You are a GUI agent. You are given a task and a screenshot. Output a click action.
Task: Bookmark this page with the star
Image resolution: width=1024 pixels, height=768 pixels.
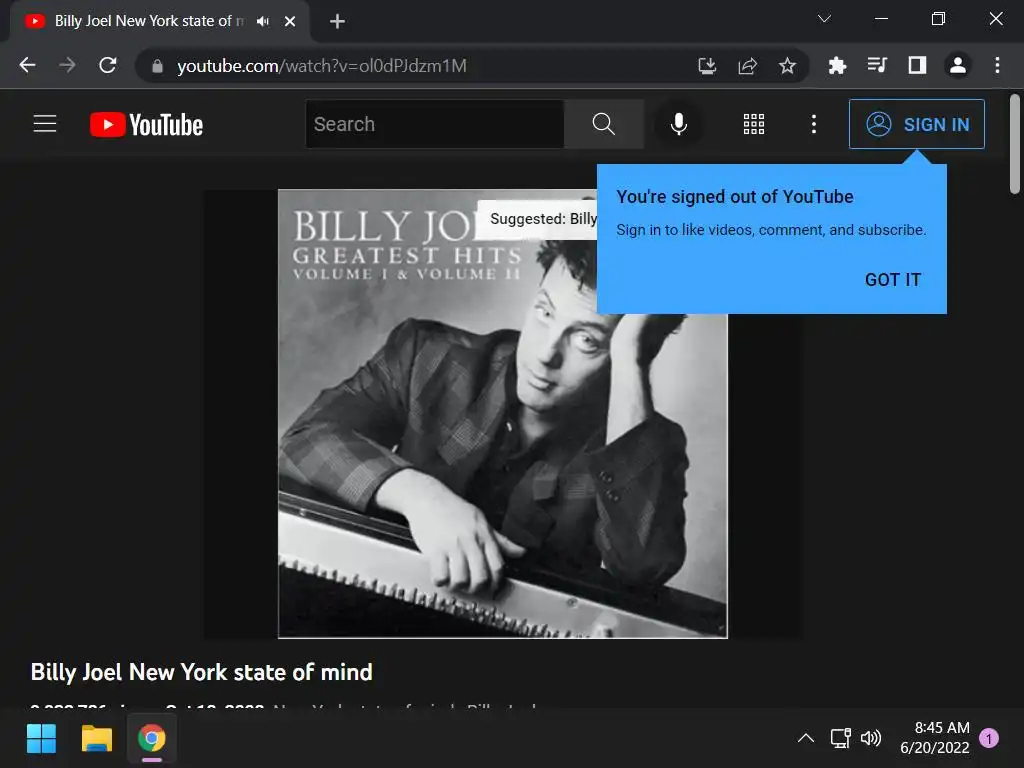click(x=788, y=65)
